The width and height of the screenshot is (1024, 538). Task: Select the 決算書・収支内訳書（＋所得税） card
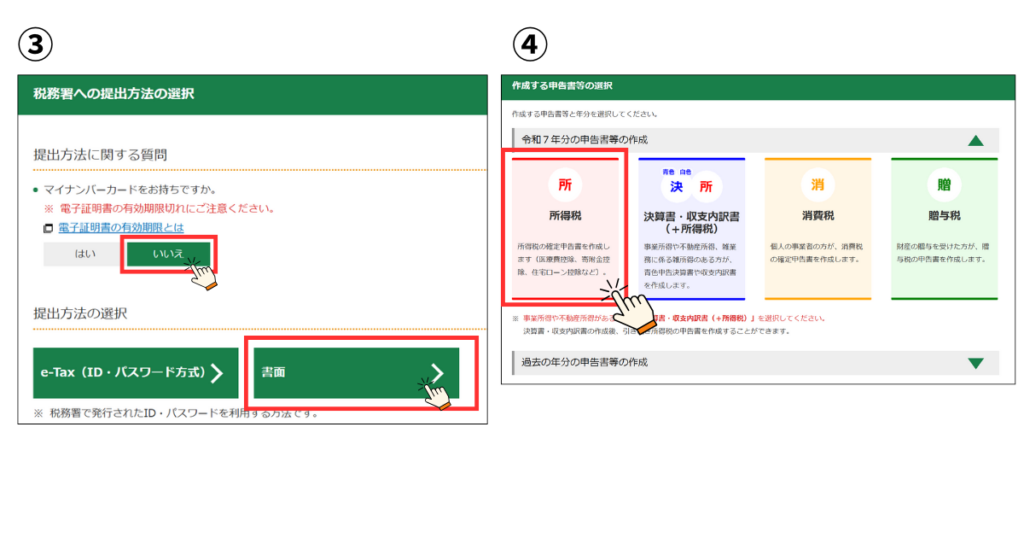point(692,229)
